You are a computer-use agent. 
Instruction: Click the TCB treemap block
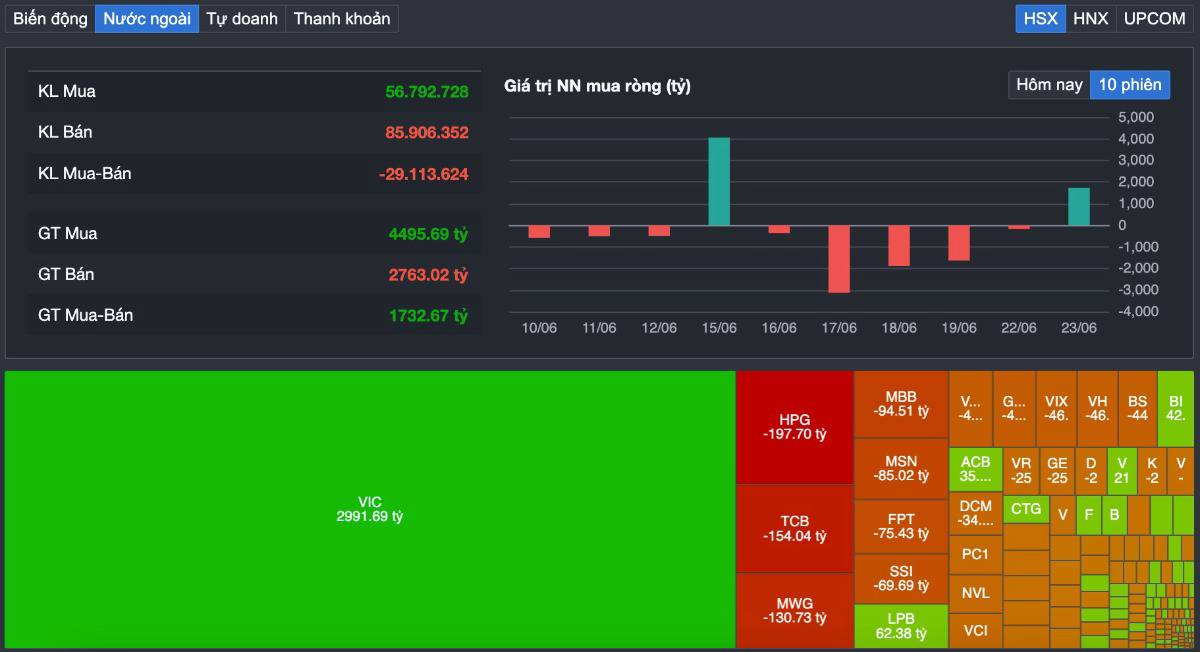click(794, 528)
